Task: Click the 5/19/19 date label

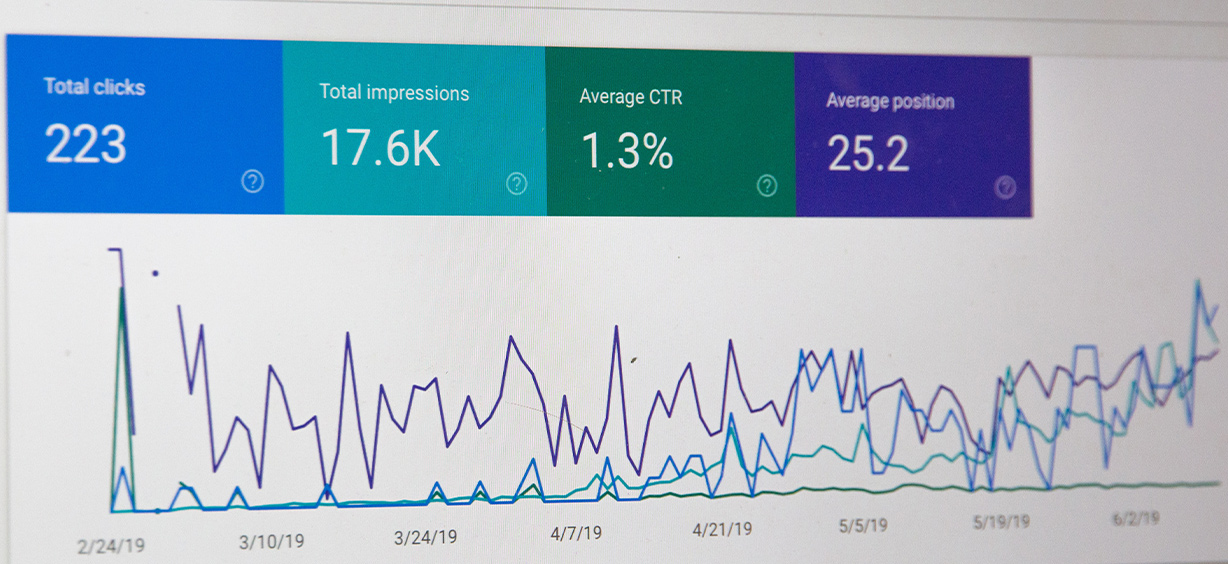Action: 1001,521
